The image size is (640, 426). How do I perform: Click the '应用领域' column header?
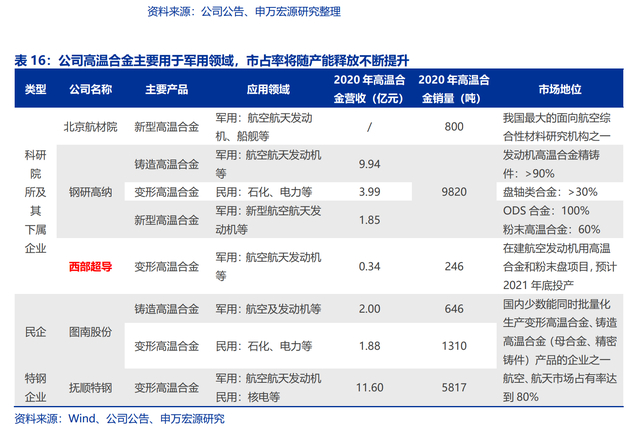pyautogui.click(x=268, y=89)
